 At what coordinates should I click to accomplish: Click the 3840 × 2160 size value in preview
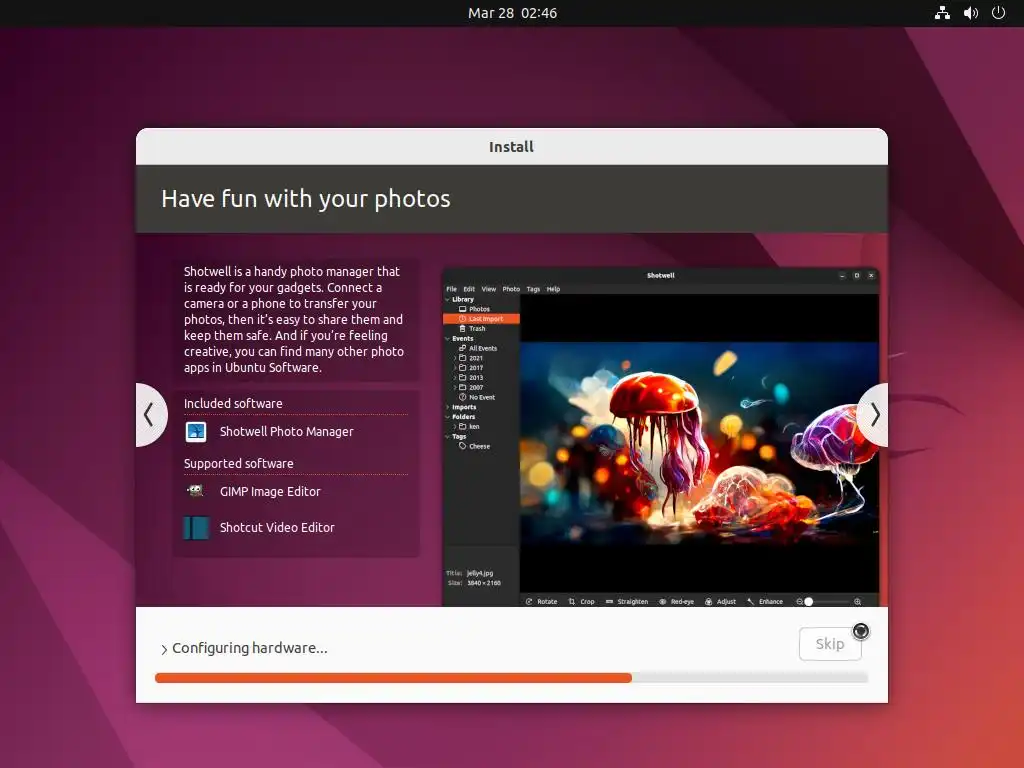coord(484,583)
